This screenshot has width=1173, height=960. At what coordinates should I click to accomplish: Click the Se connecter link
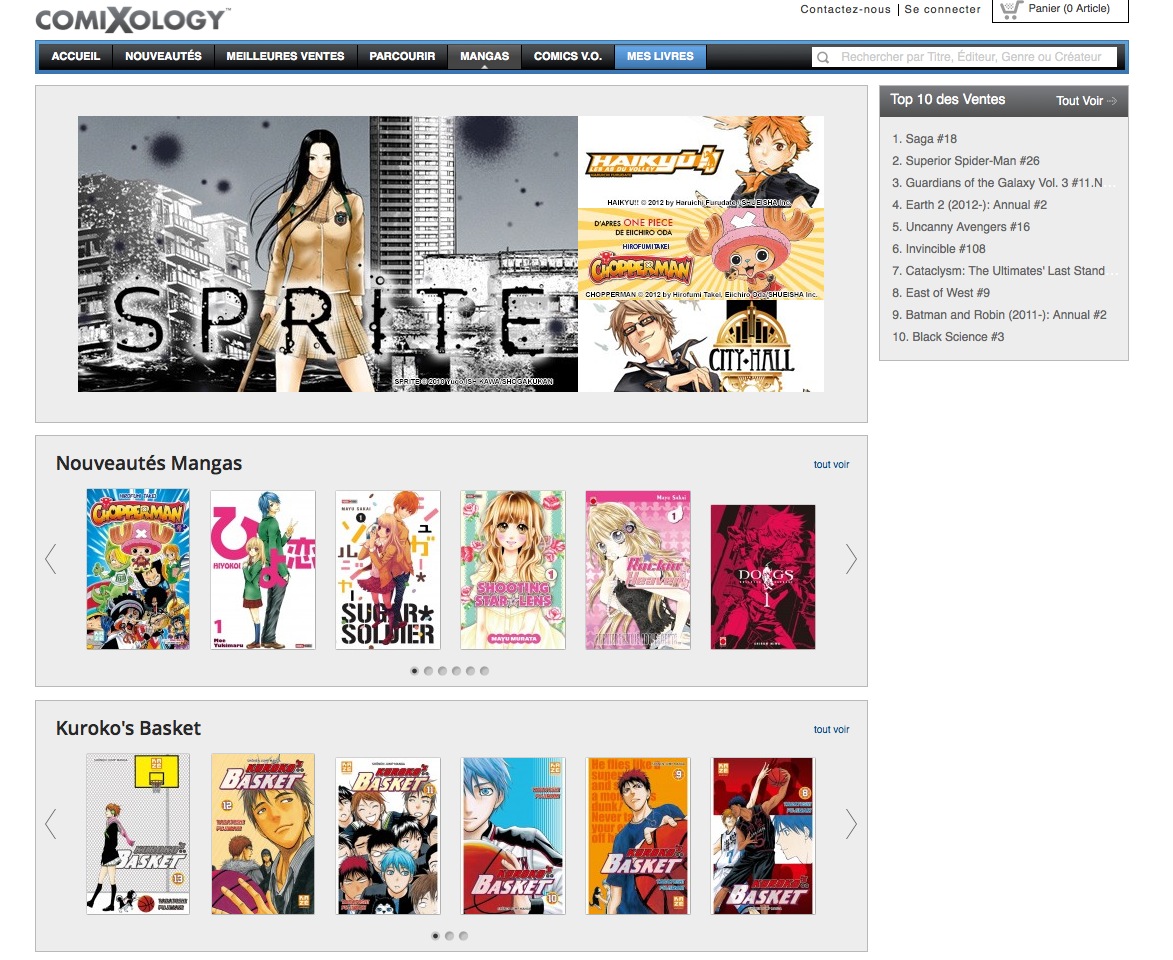(x=943, y=10)
